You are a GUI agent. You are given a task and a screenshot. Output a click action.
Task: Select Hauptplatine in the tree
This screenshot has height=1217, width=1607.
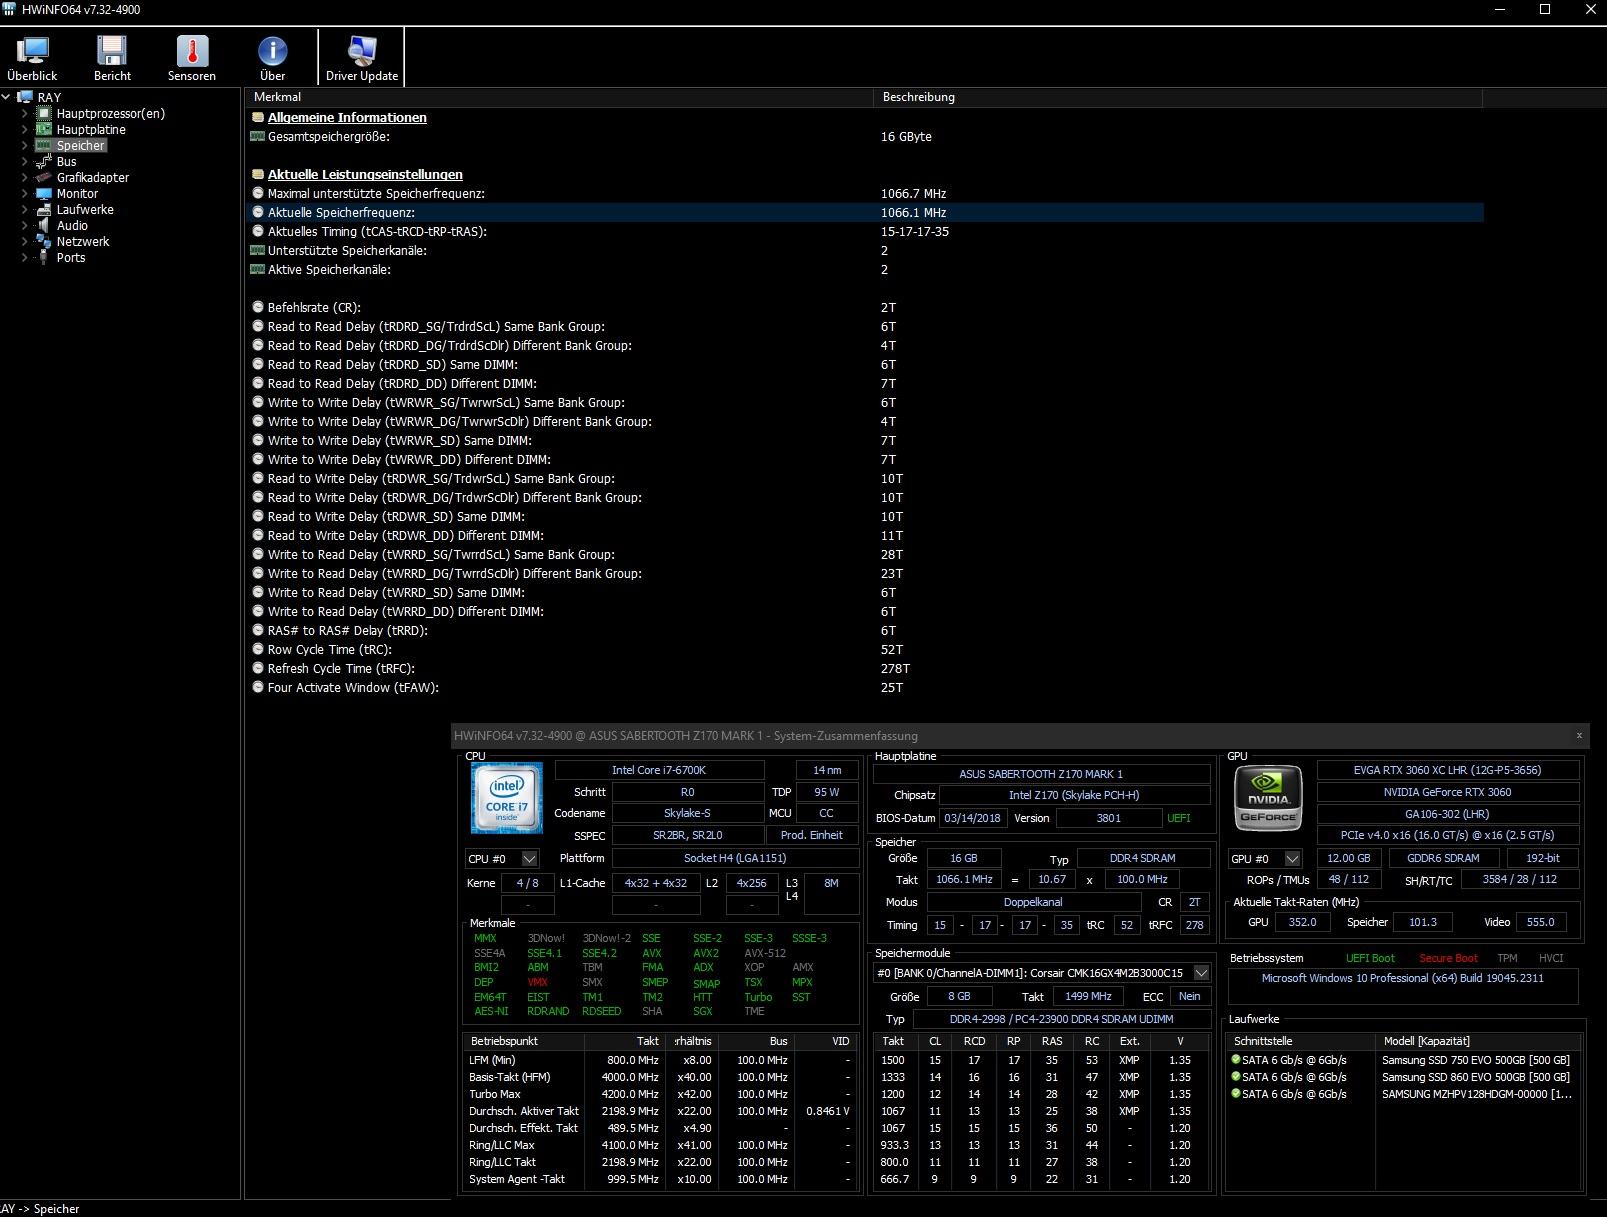(90, 130)
